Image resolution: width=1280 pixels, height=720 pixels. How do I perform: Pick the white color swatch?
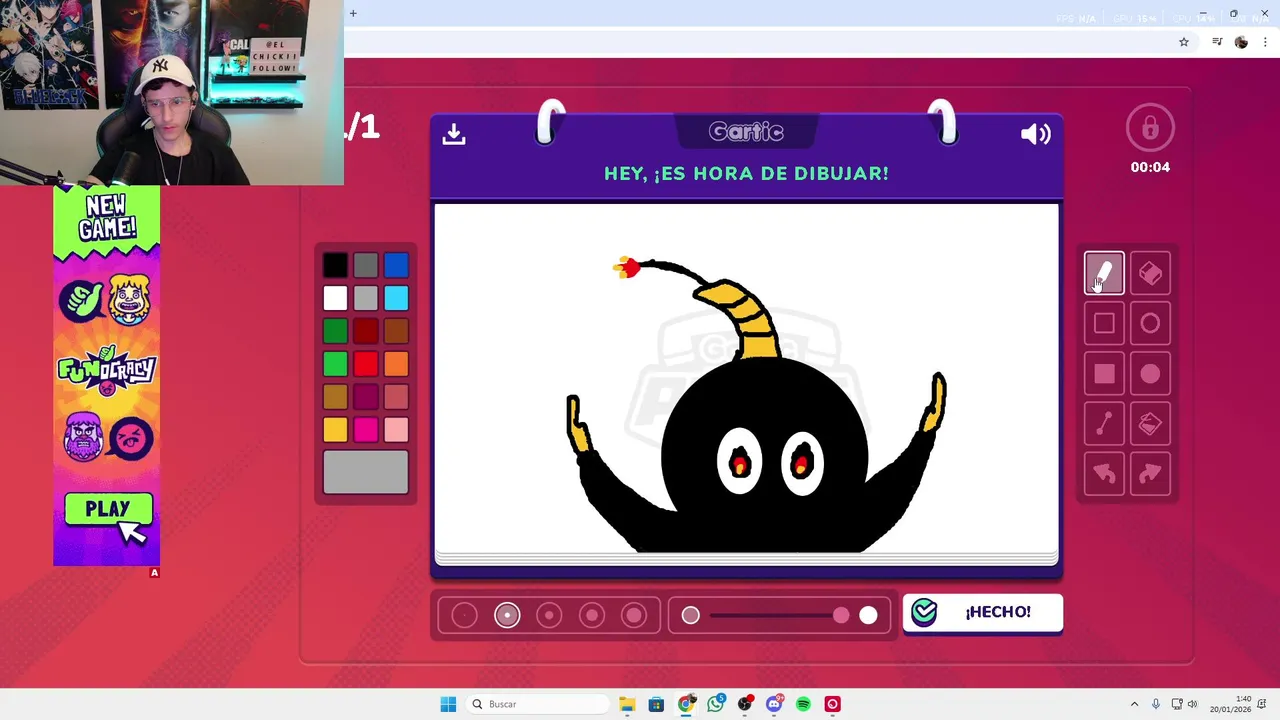[335, 298]
